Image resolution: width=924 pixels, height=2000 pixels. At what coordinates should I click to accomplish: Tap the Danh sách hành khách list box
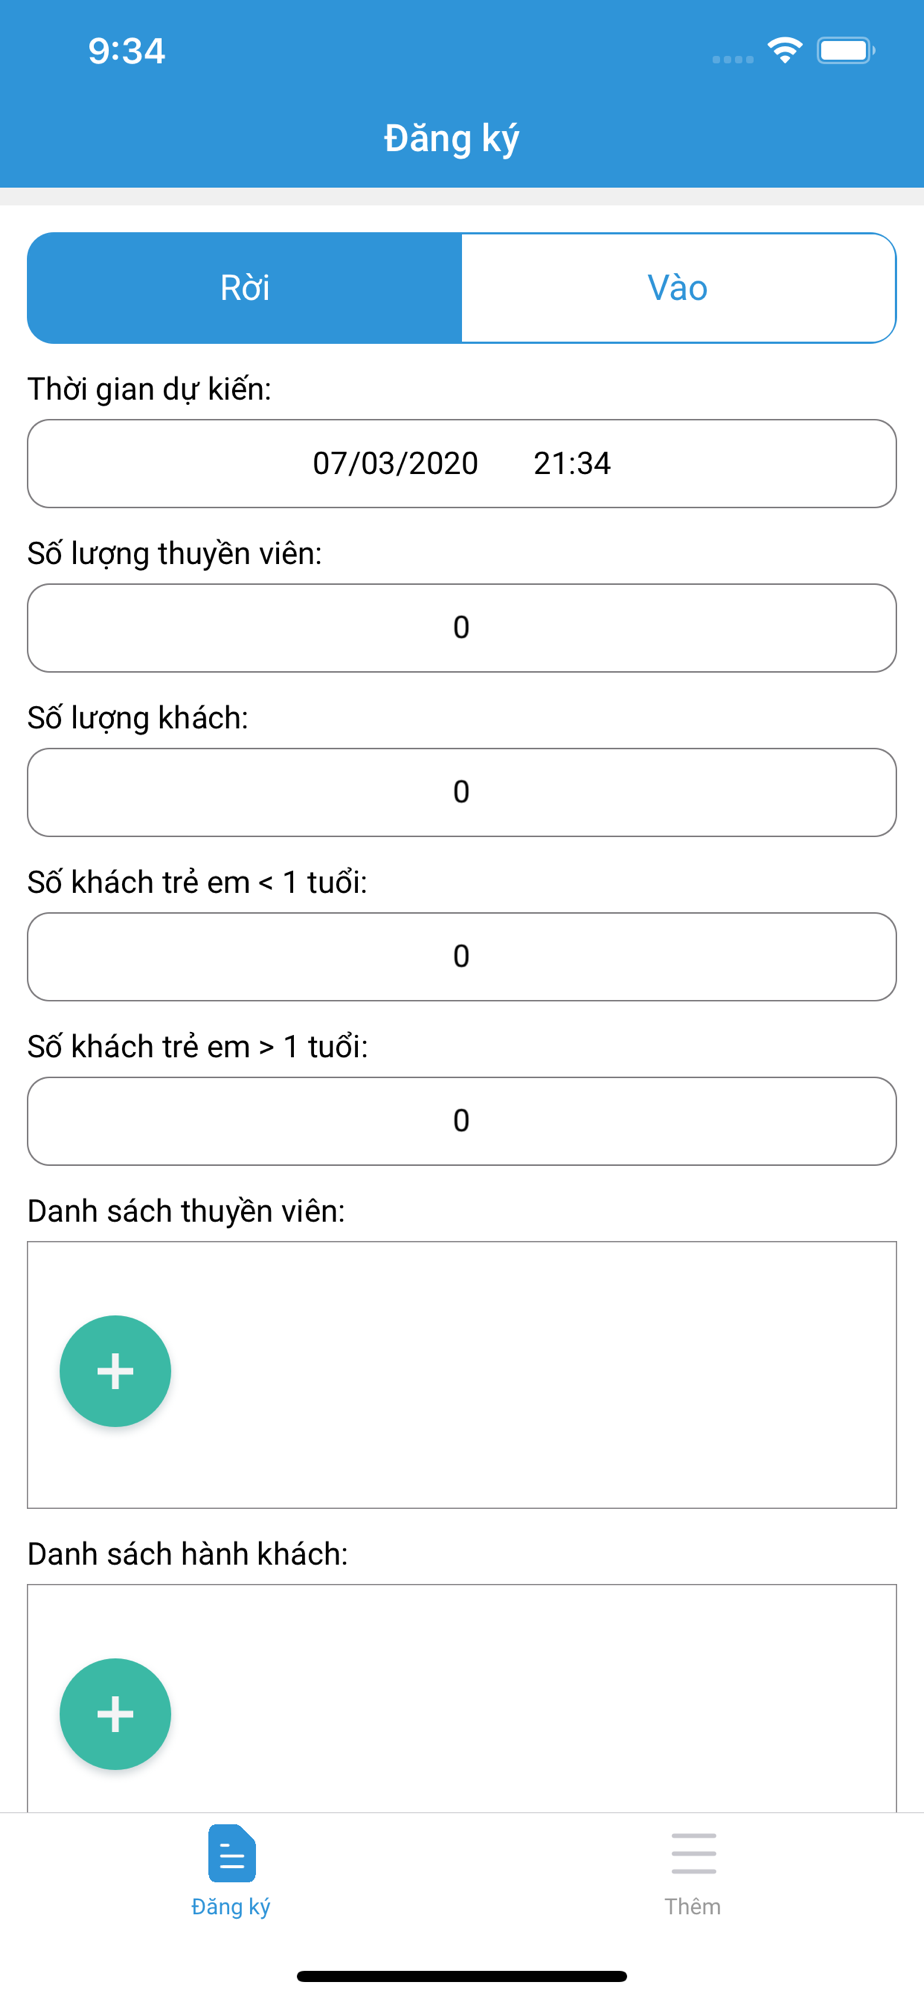click(x=462, y=1698)
